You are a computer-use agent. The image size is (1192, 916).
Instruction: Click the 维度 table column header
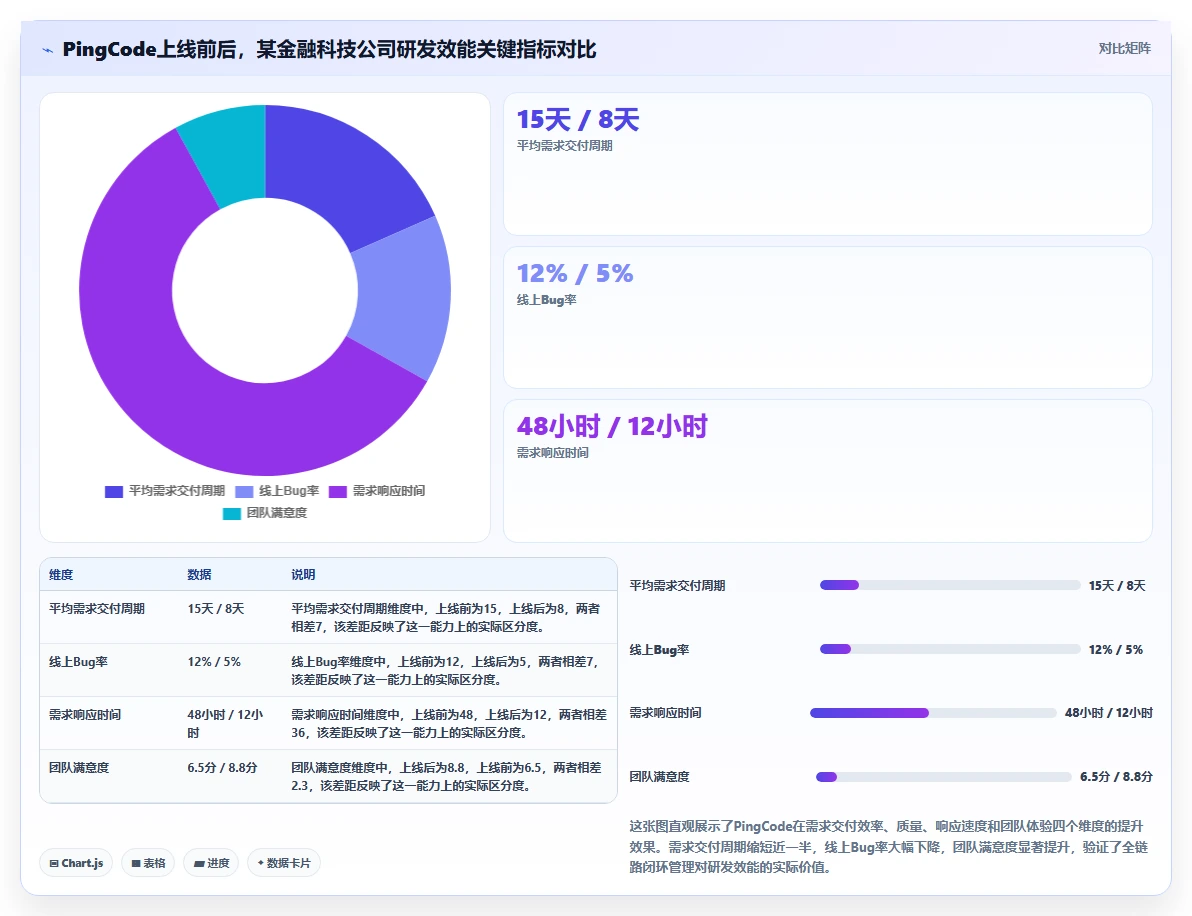point(61,575)
